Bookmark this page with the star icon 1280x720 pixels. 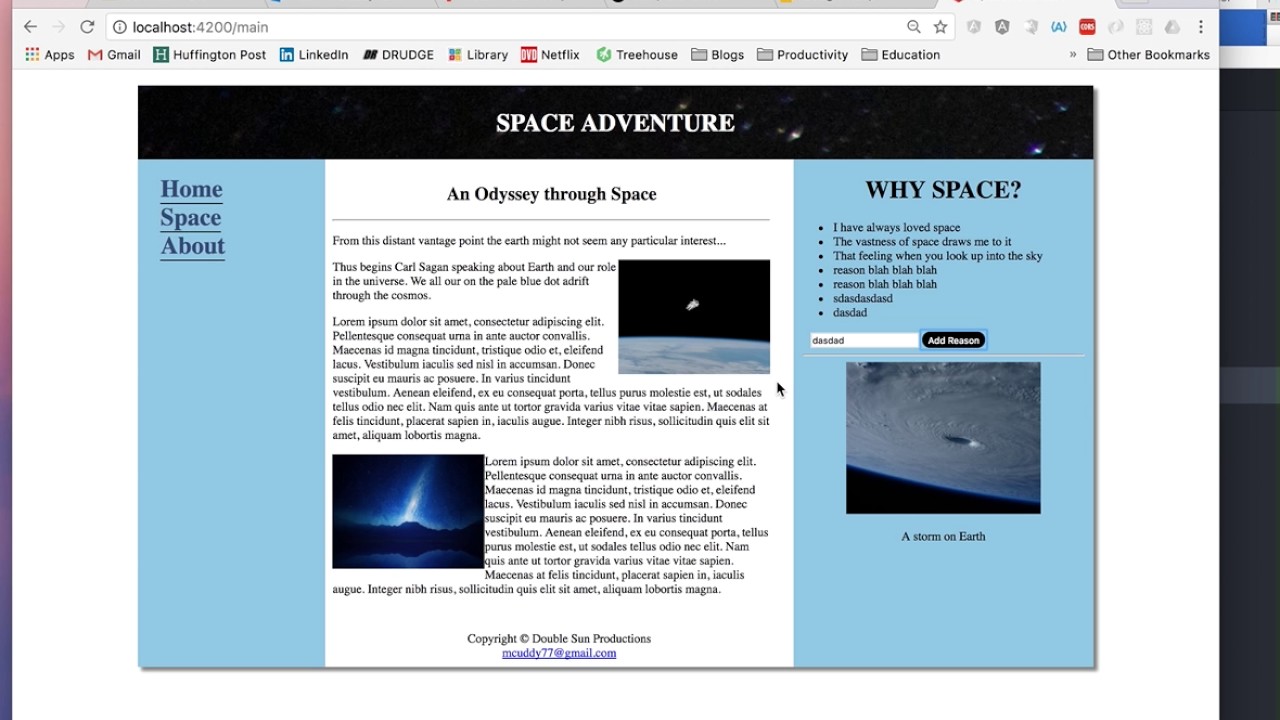point(940,27)
